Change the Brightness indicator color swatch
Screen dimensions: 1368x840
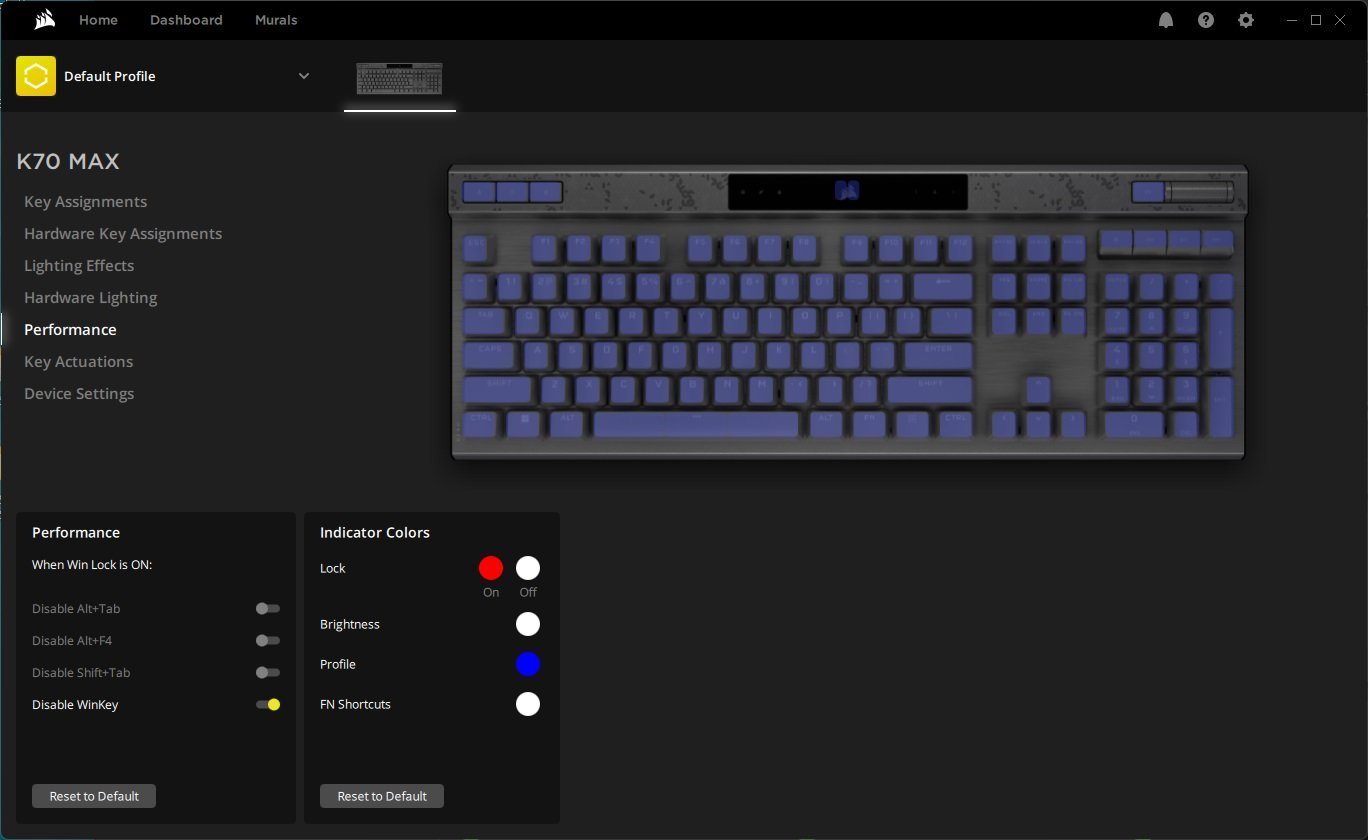coord(528,624)
